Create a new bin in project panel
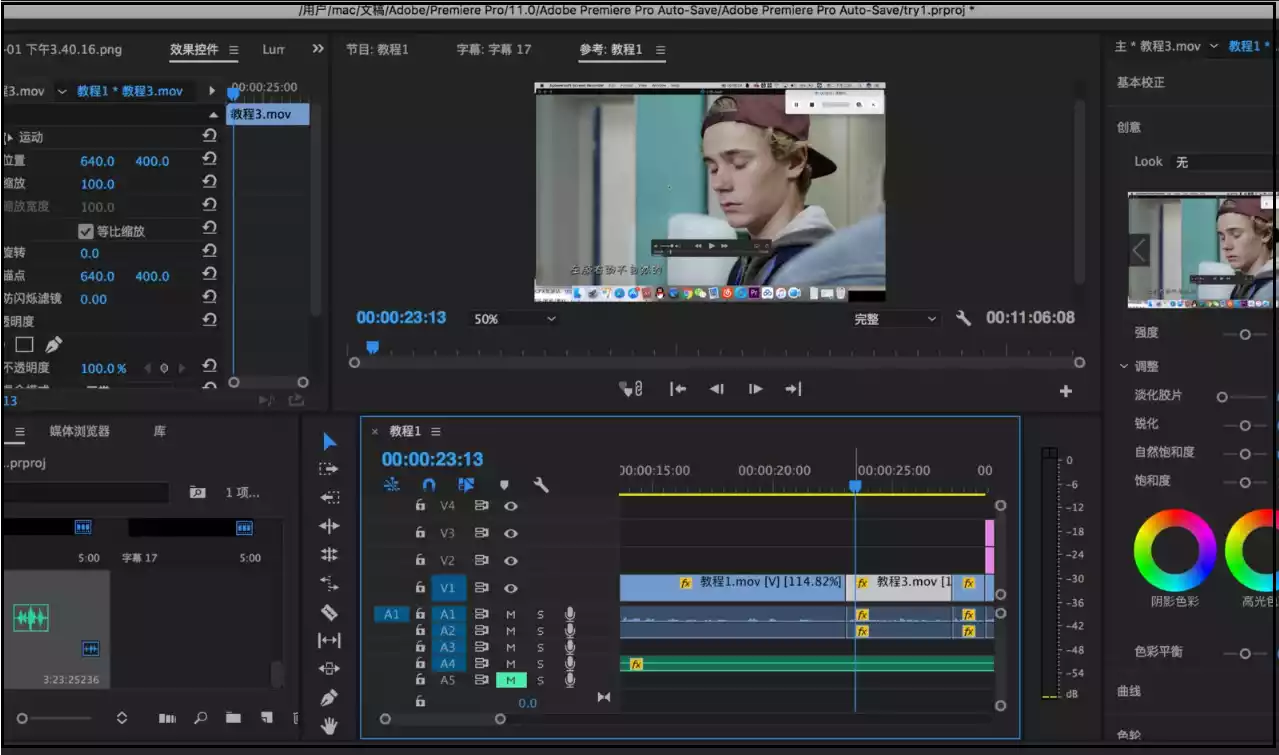 (233, 718)
